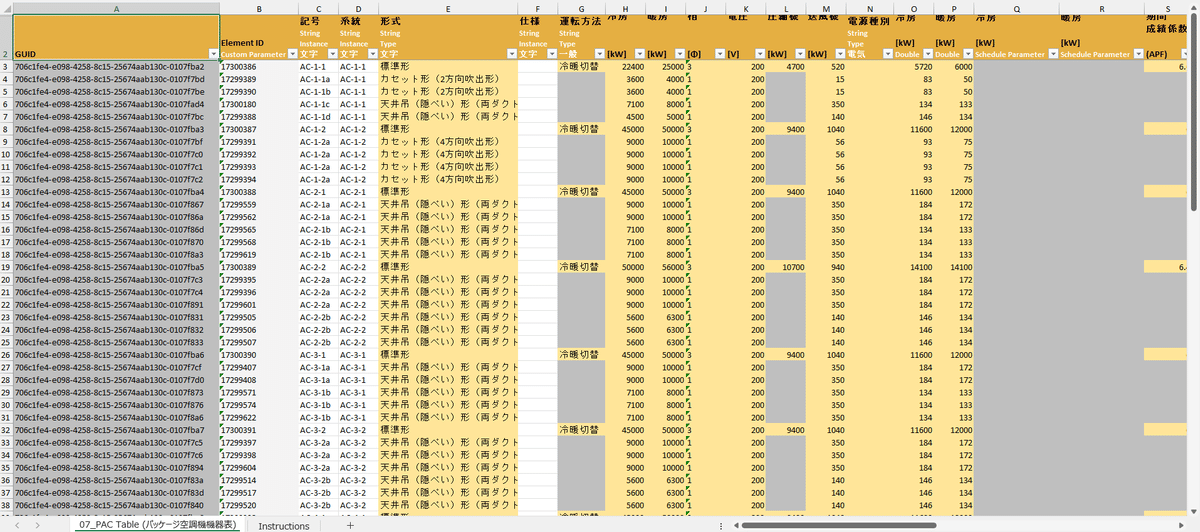Click the 520 value cell
The image size is (1200, 532).
coord(826,66)
